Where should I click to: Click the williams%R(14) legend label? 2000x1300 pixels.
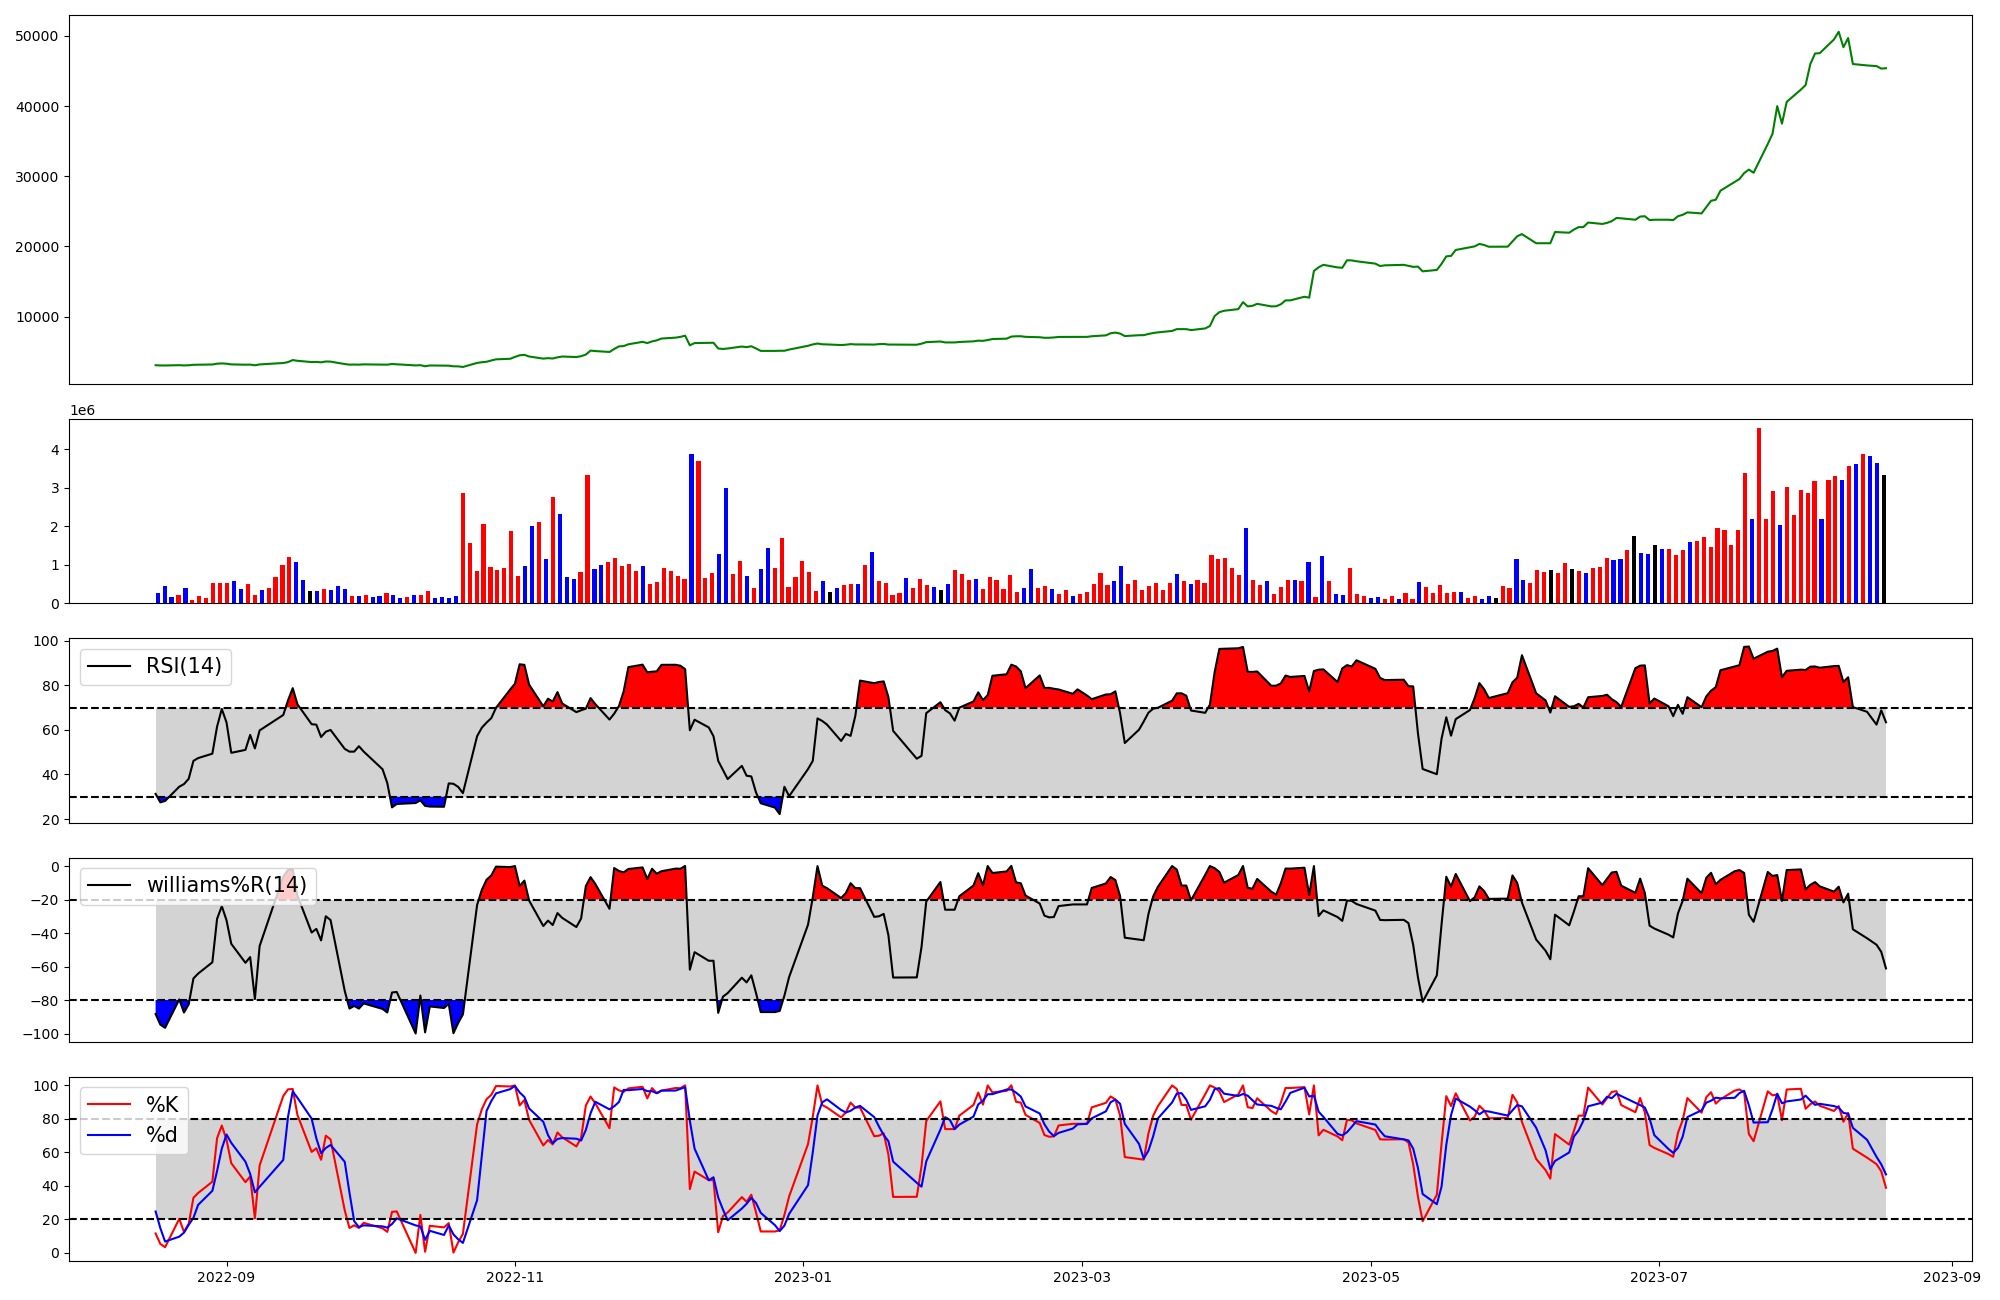point(227,885)
